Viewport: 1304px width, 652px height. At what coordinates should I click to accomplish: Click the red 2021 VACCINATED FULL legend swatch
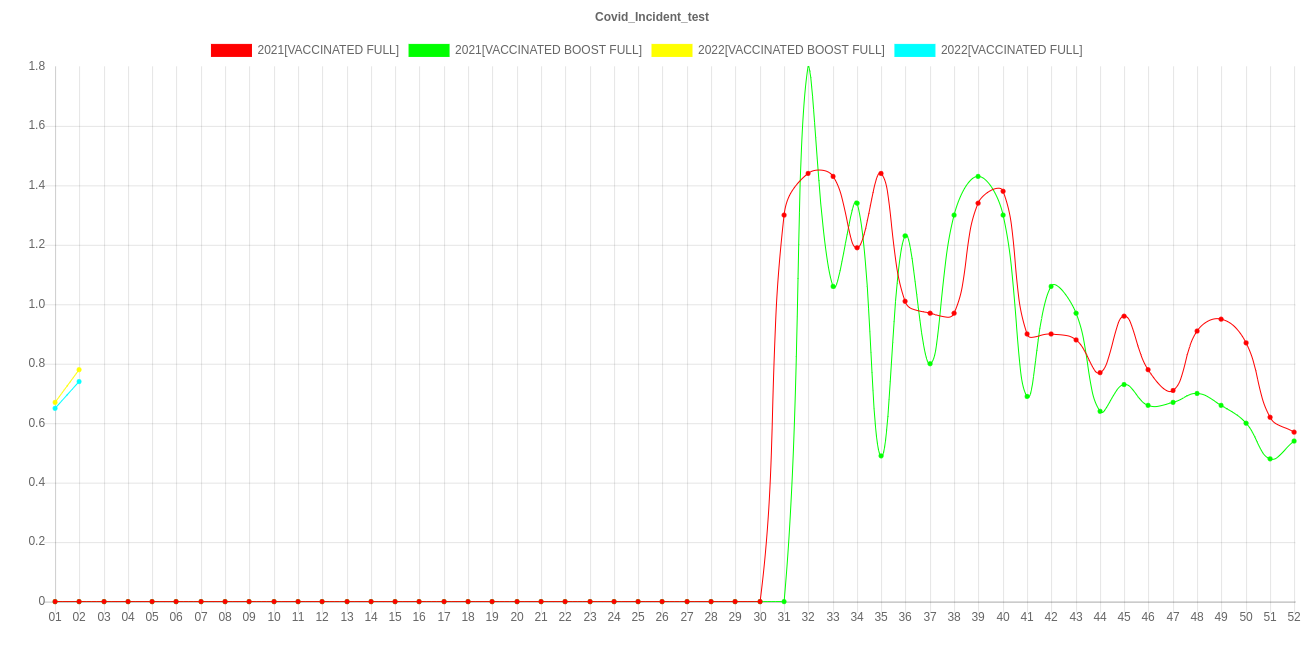(x=230, y=50)
